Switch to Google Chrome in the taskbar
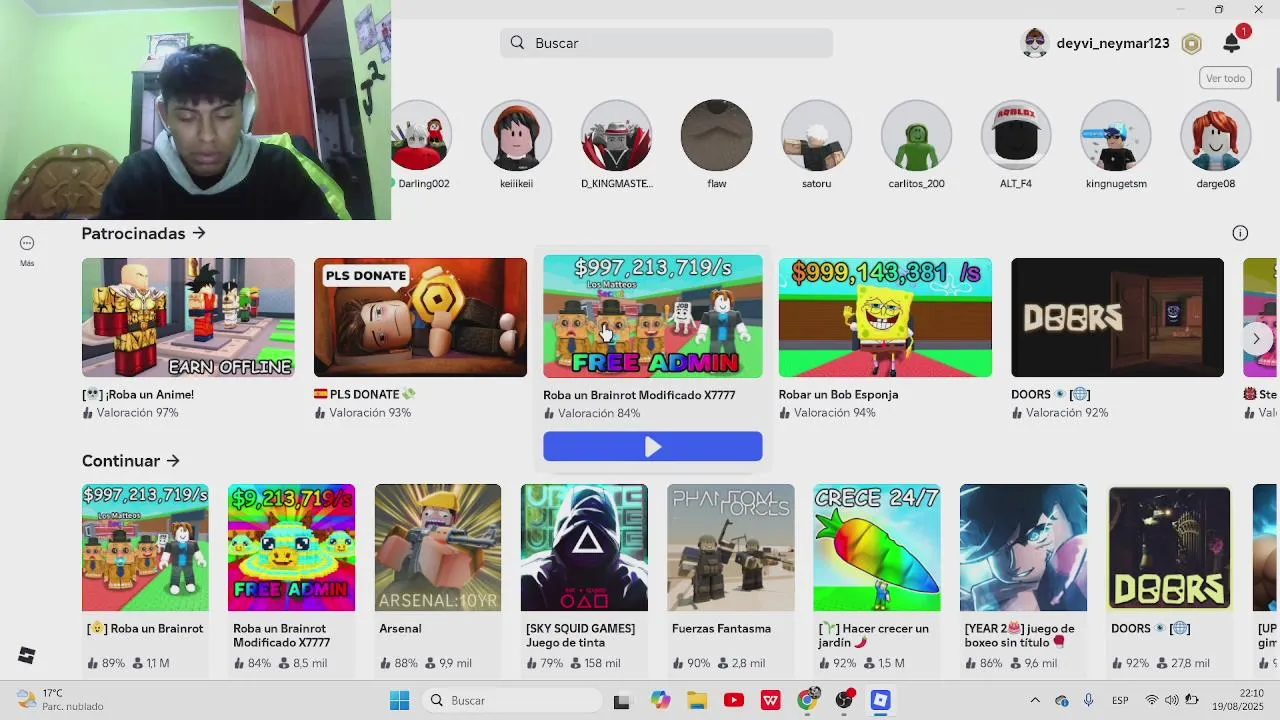The width and height of the screenshot is (1280, 720). click(x=807, y=700)
